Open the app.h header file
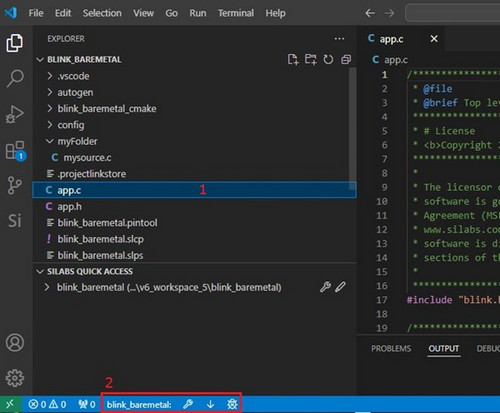 point(194,207)
